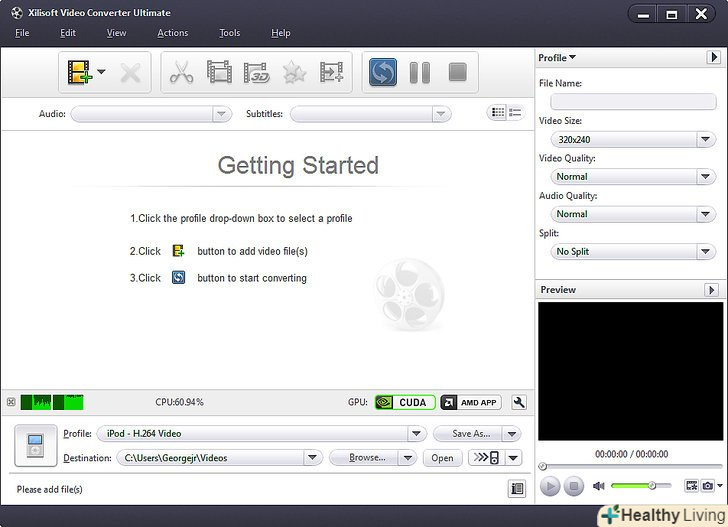The height and width of the screenshot is (527, 728).
Task: Click the Effects star icon
Action: coord(294,72)
